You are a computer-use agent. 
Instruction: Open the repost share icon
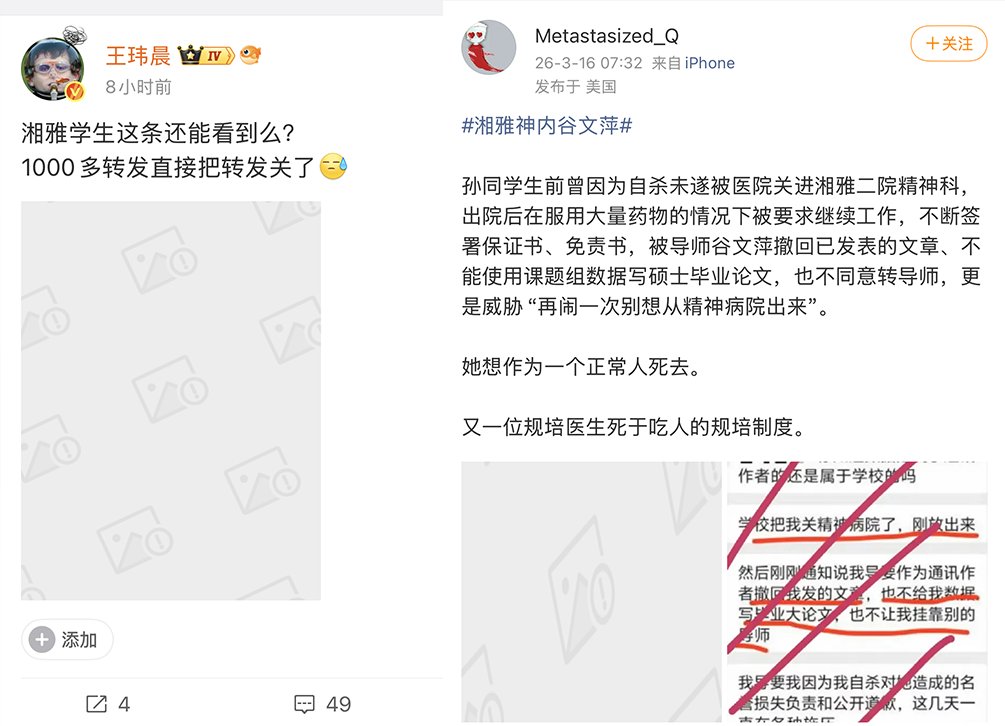96,704
